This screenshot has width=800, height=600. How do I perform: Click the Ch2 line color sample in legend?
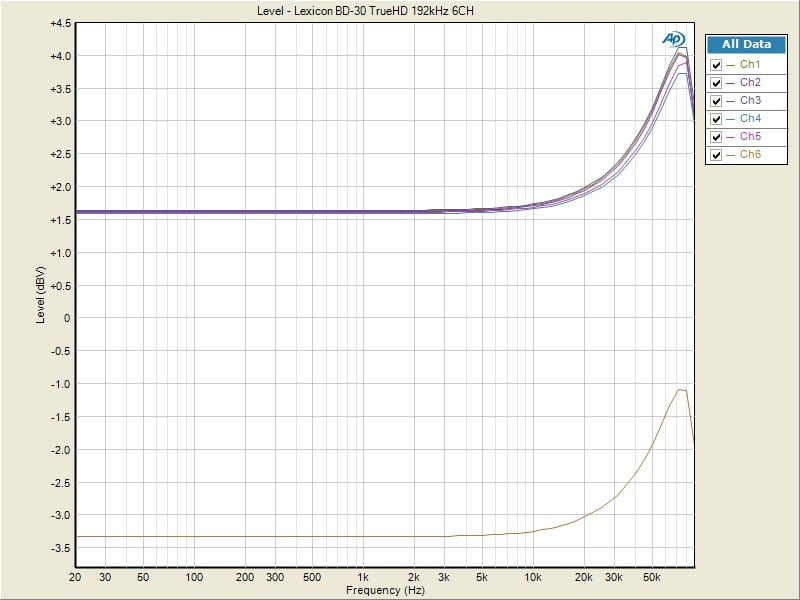click(x=731, y=83)
